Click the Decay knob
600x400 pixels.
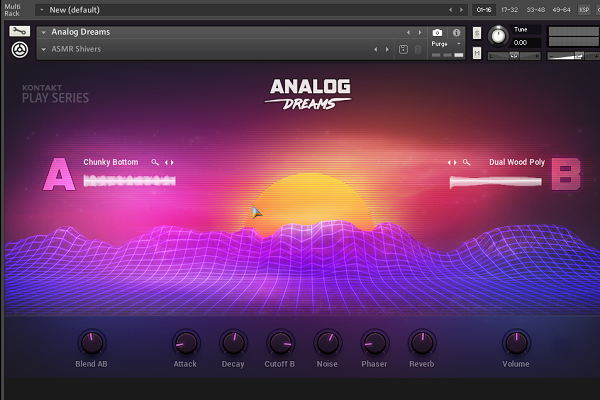click(x=233, y=343)
